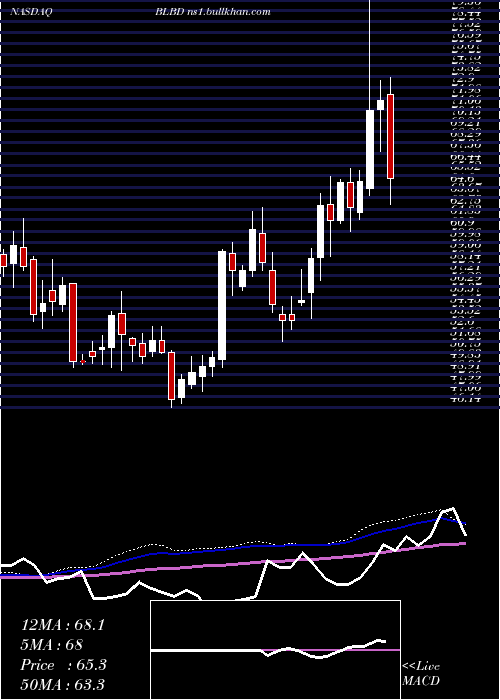The width and height of the screenshot is (500, 700).
Task: Click the <<Live MACD label
Action: 421,674
